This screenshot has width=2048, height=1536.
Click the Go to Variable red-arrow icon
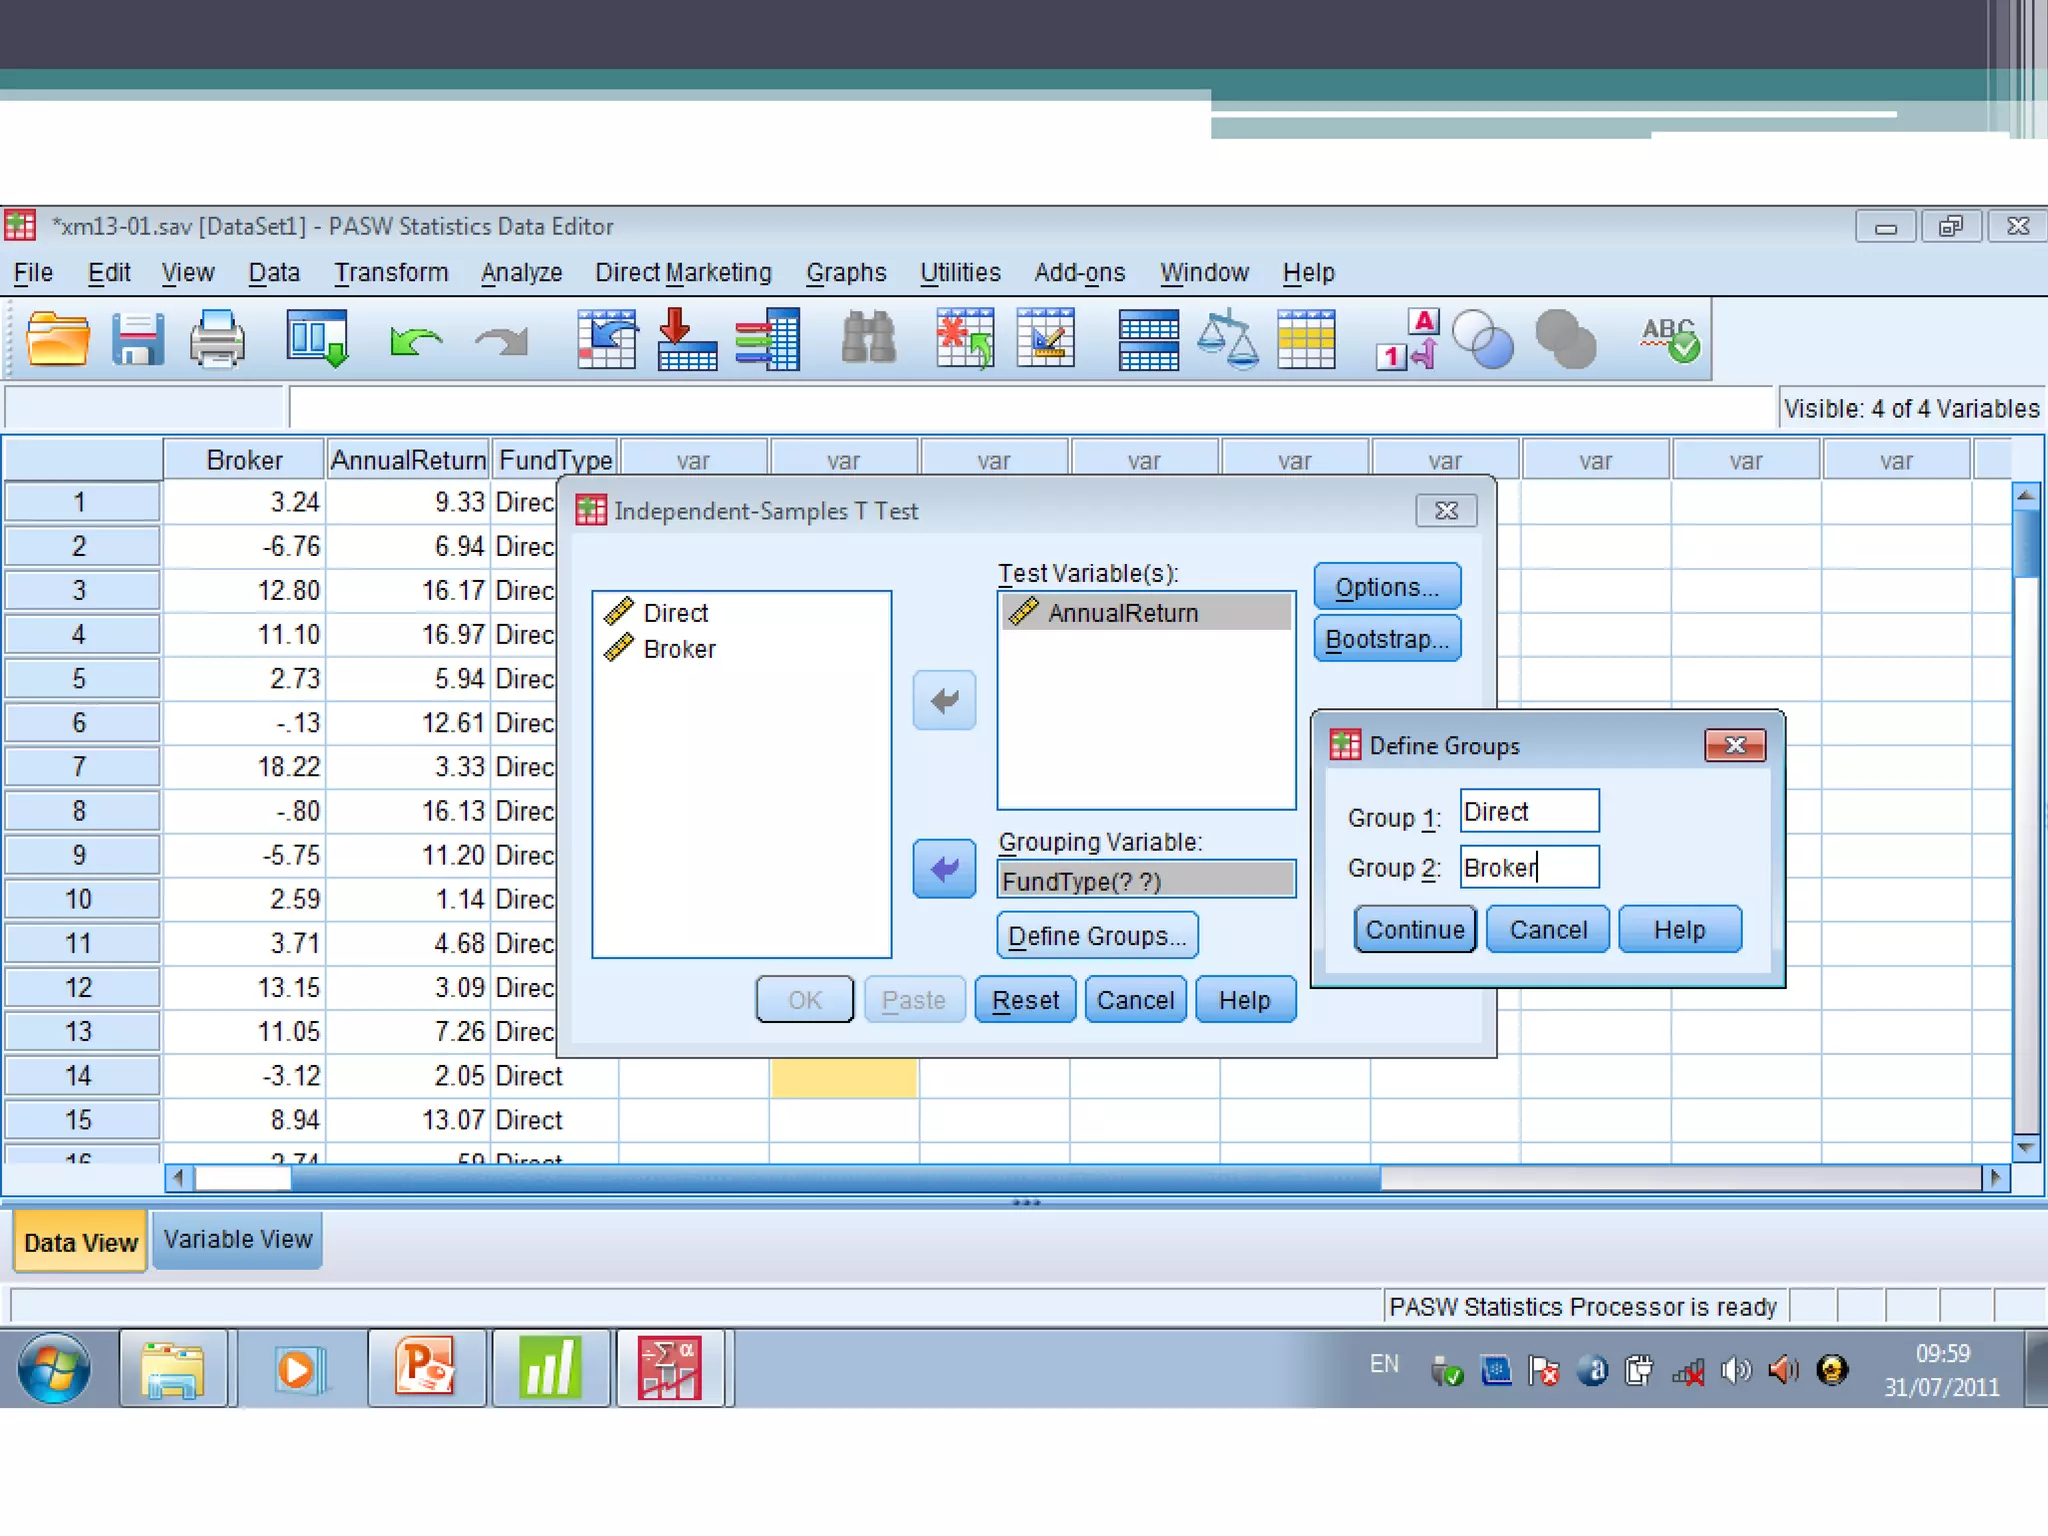pyautogui.click(x=686, y=339)
